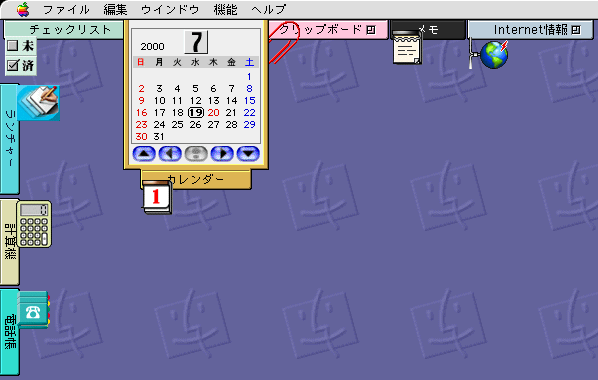This screenshot has width=598, height=380.
Task: Select calendar date 30
Action: [x=141, y=137]
